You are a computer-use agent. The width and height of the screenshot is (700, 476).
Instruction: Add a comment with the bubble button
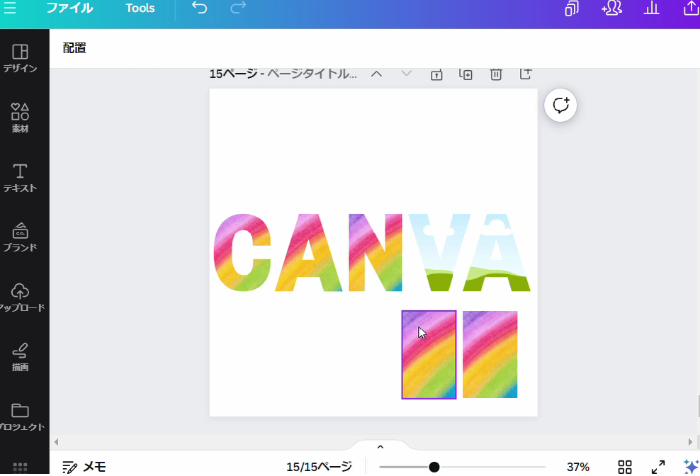[561, 105]
